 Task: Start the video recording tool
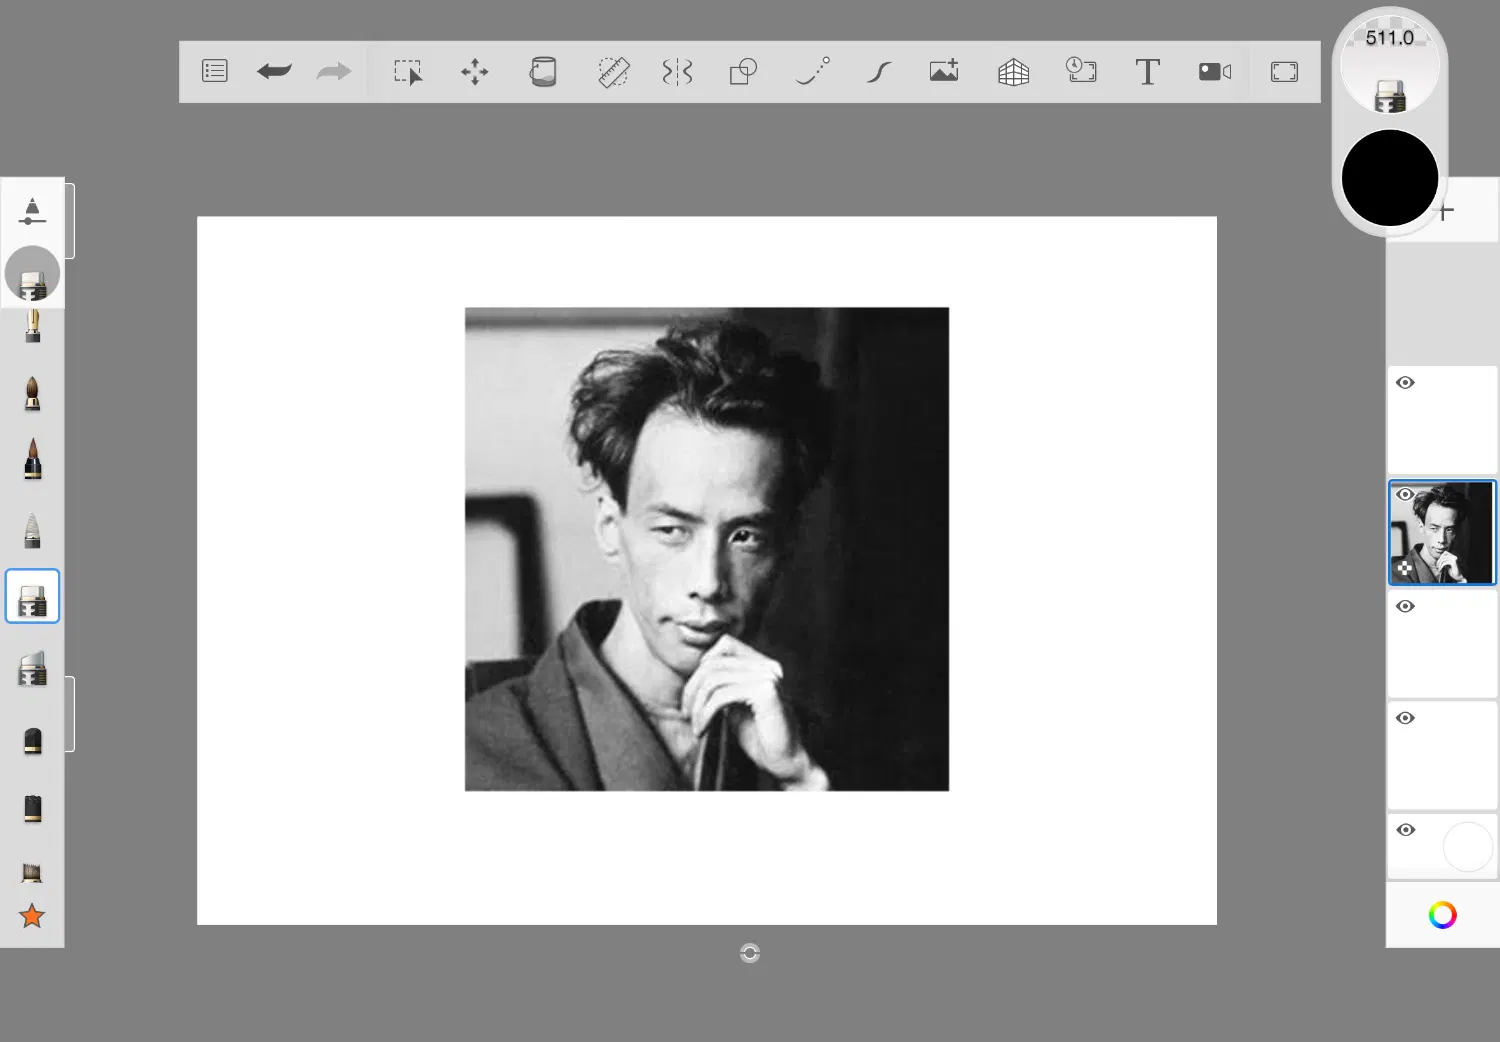click(x=1215, y=71)
